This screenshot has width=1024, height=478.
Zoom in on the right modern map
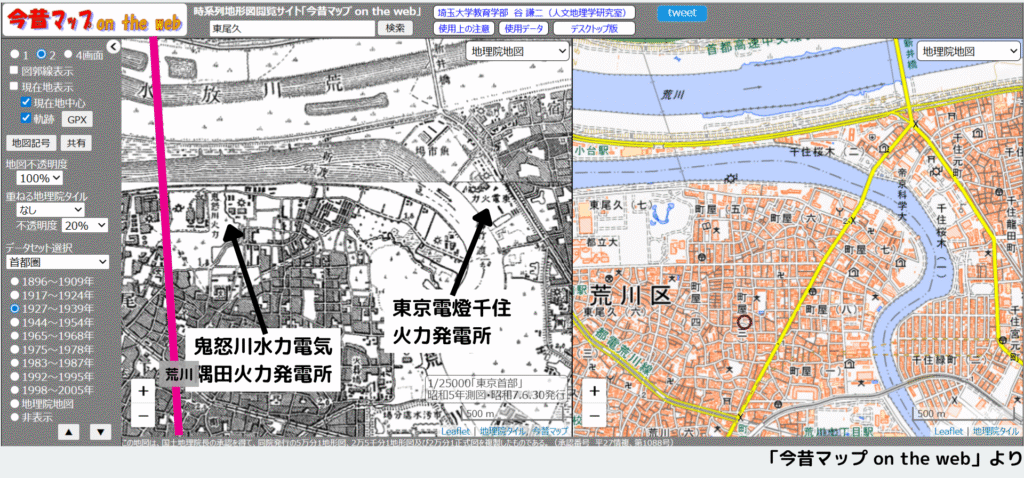[594, 391]
